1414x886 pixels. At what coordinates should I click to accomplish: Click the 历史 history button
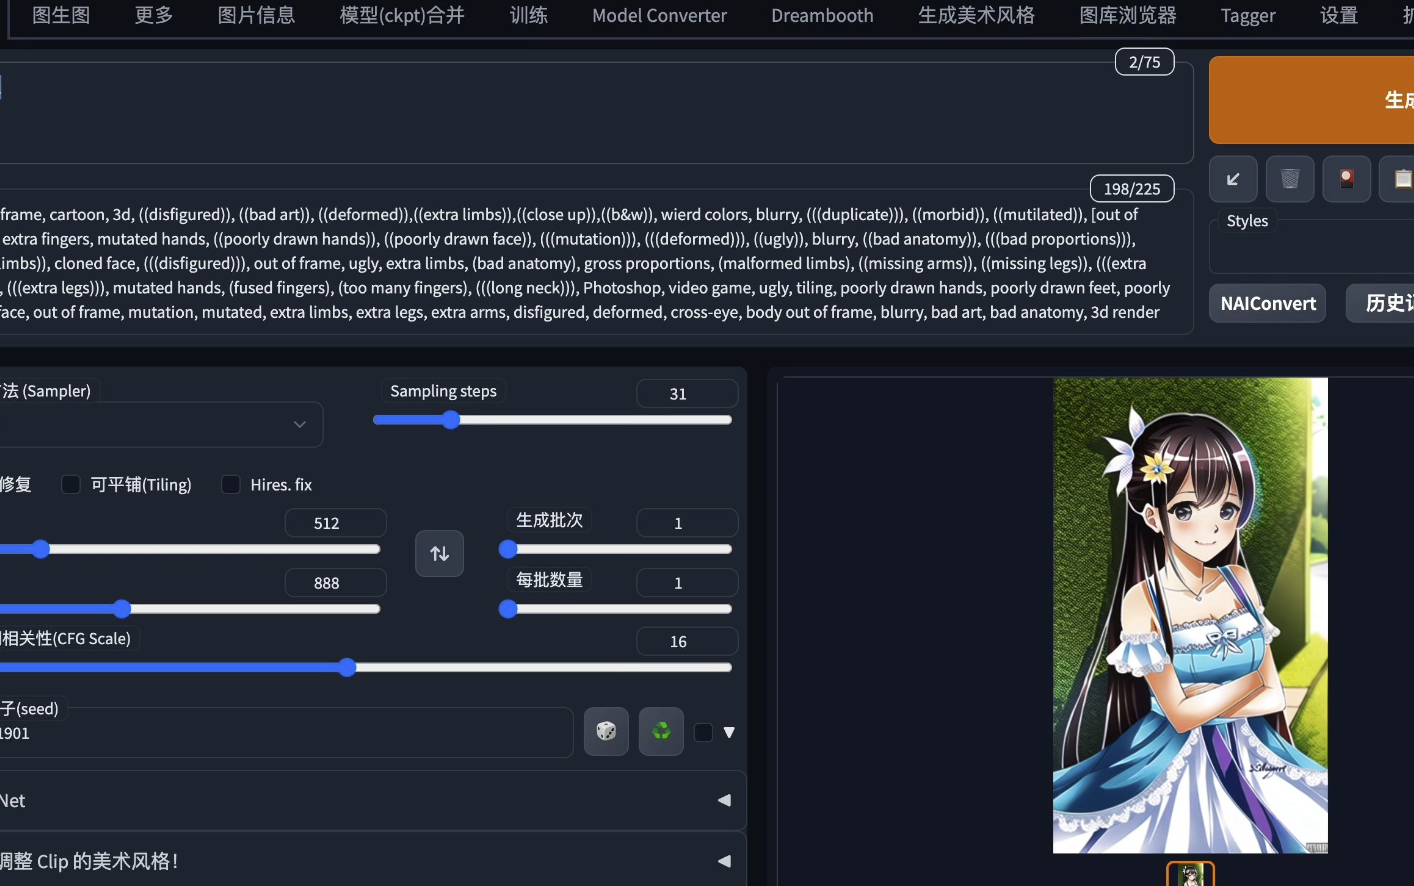click(x=1380, y=303)
